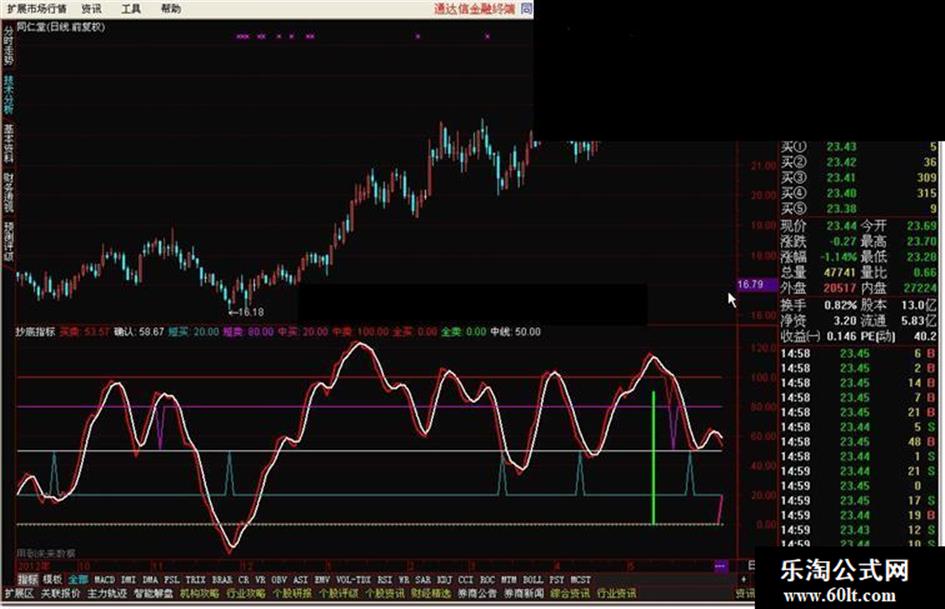Click the 买⑤ 23.38 bid row
Image resolution: width=945 pixels, height=609 pixels.
859,209
